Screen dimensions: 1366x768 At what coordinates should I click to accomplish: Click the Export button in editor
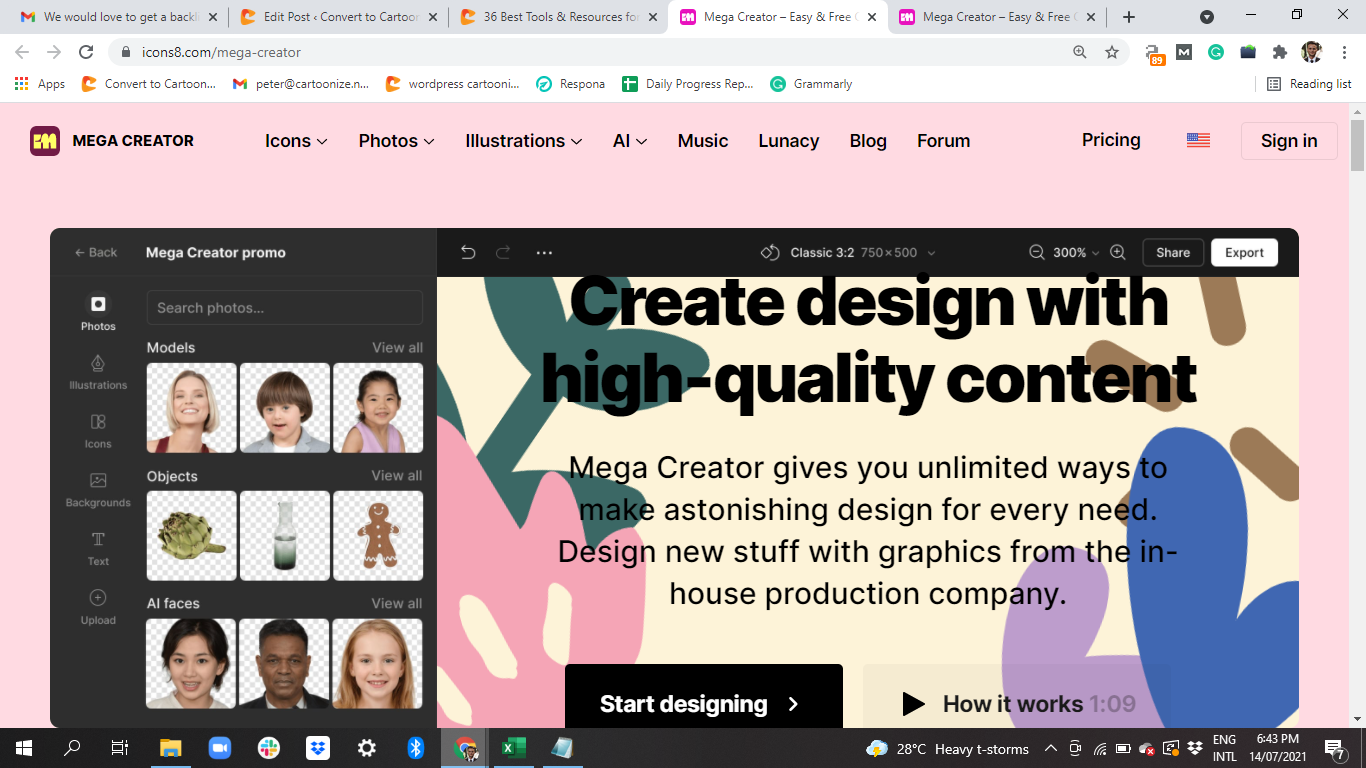coord(1244,253)
